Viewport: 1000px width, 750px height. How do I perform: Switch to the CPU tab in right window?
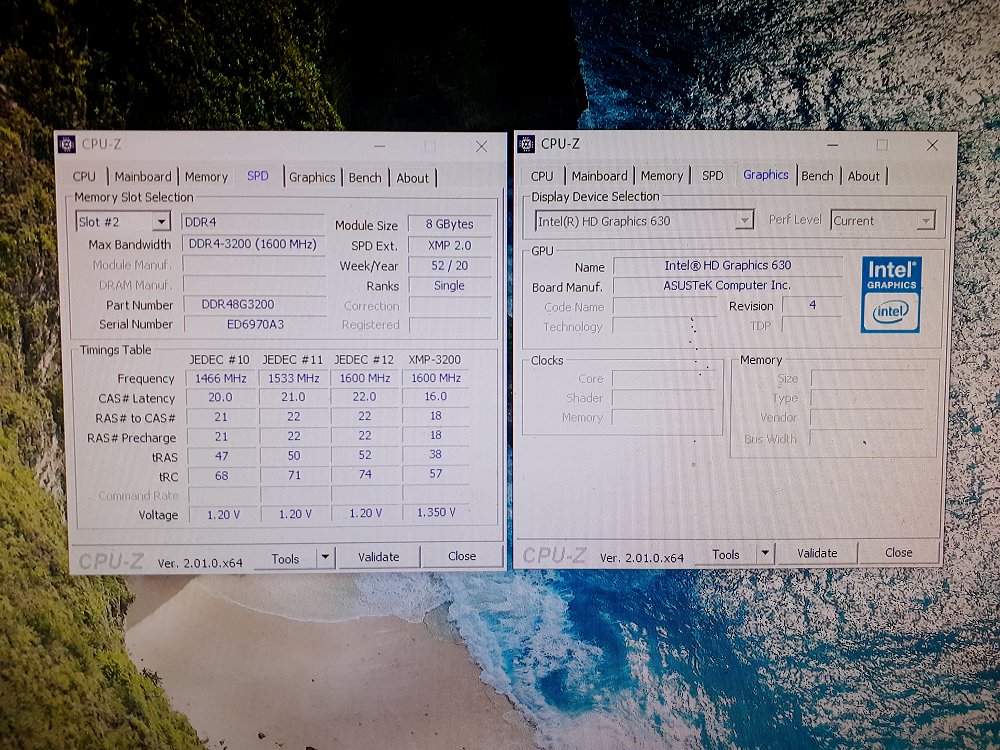tap(542, 176)
